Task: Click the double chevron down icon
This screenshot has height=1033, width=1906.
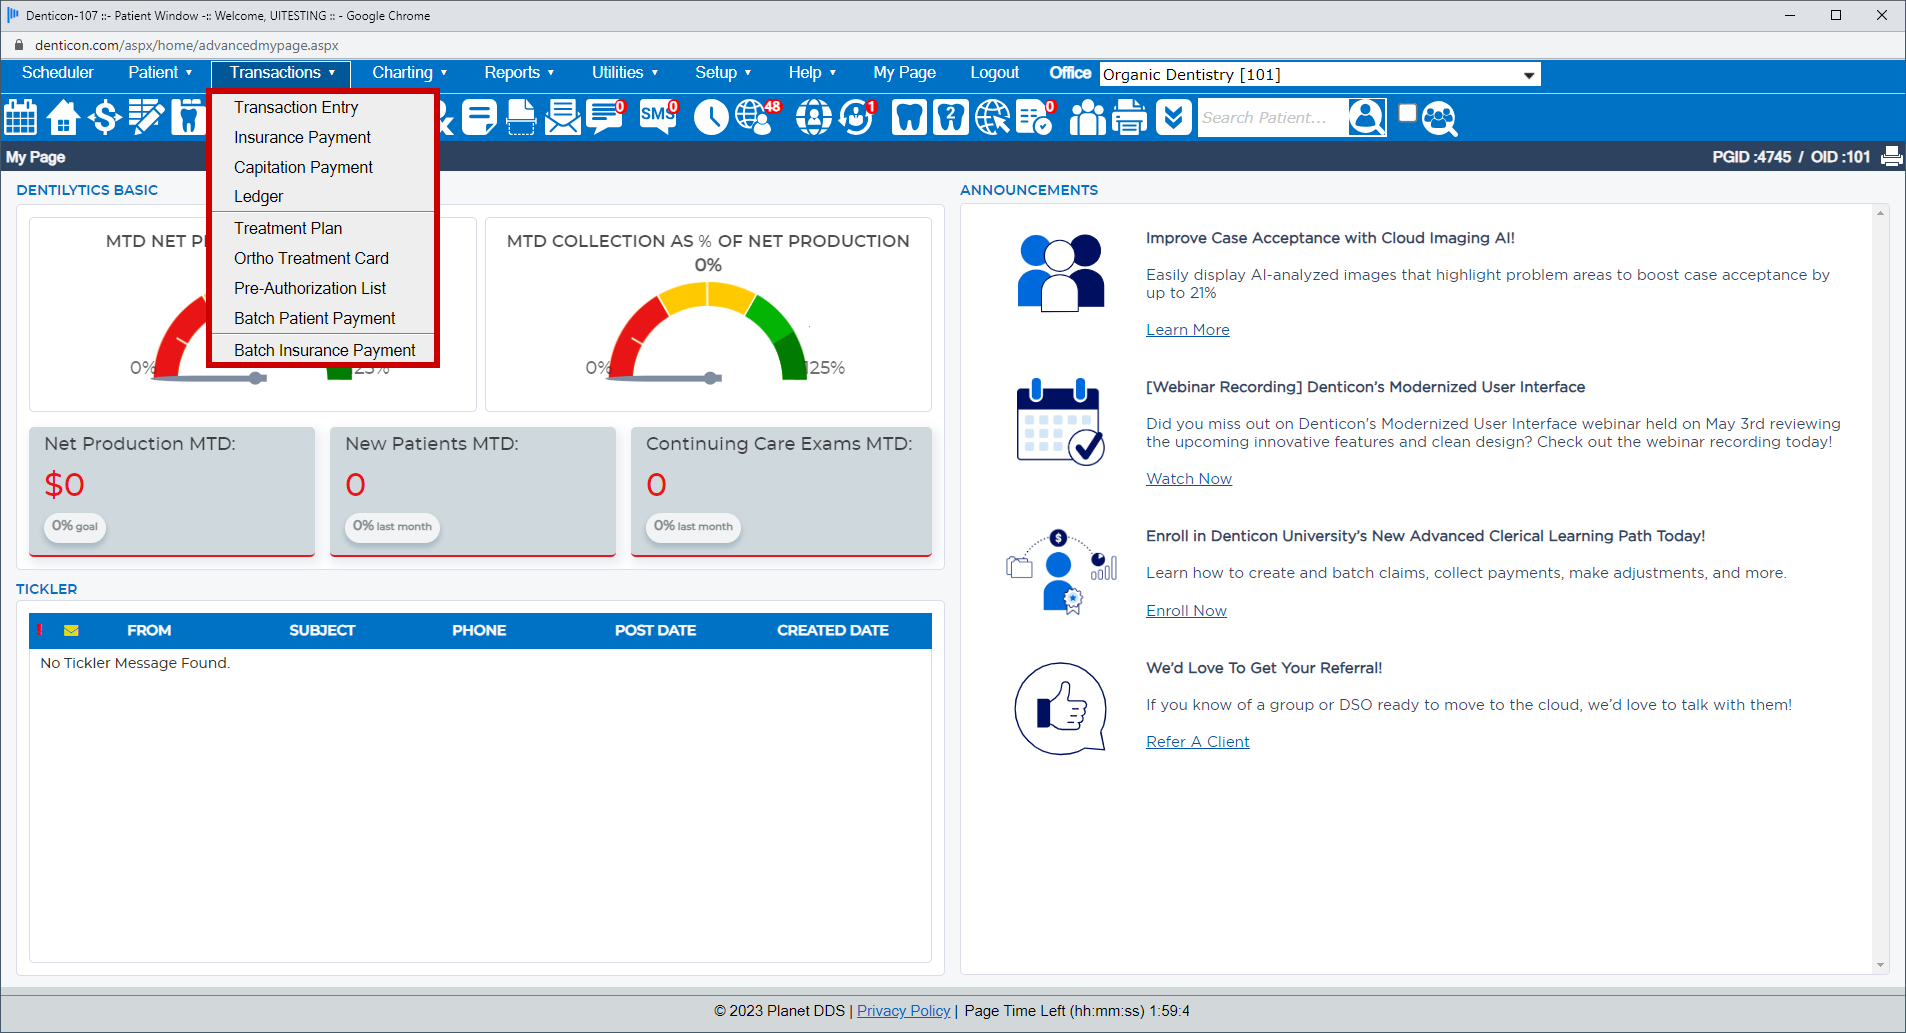Action: pos(1174,117)
